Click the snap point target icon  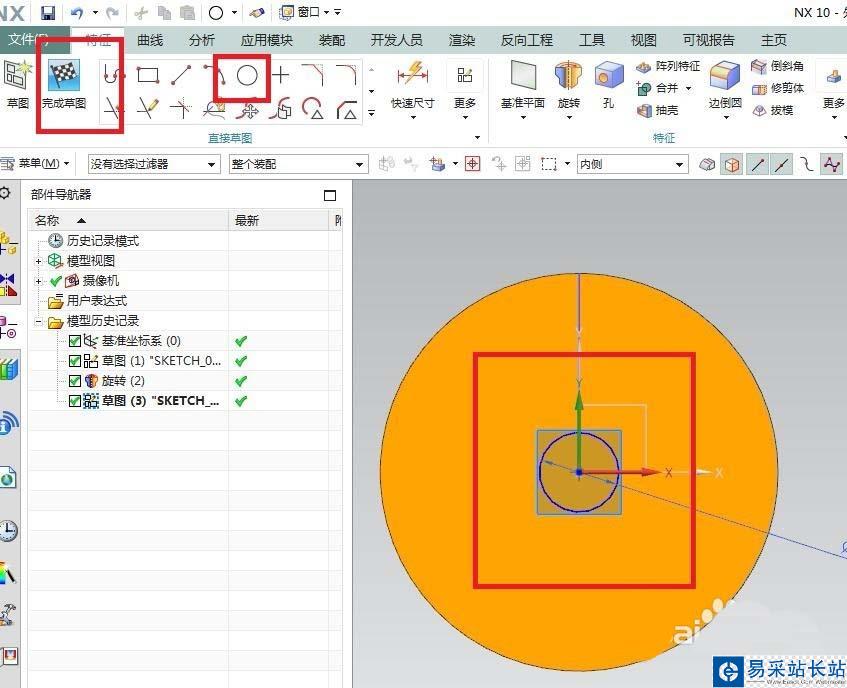pyautogui.click(x=473, y=164)
